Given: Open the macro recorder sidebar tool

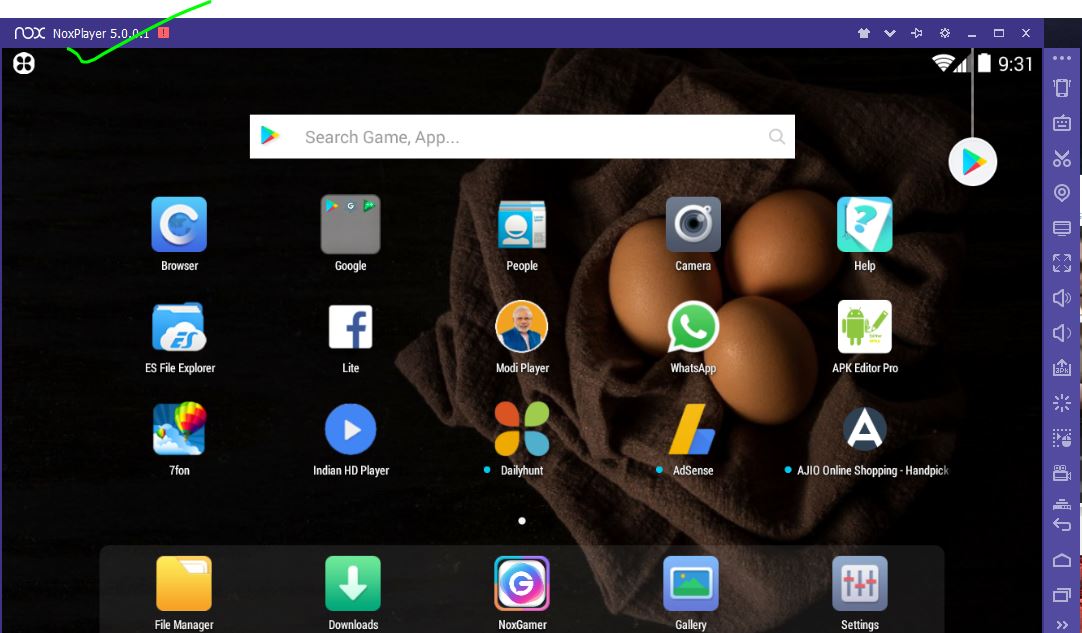Looking at the screenshot, I should [1061, 438].
